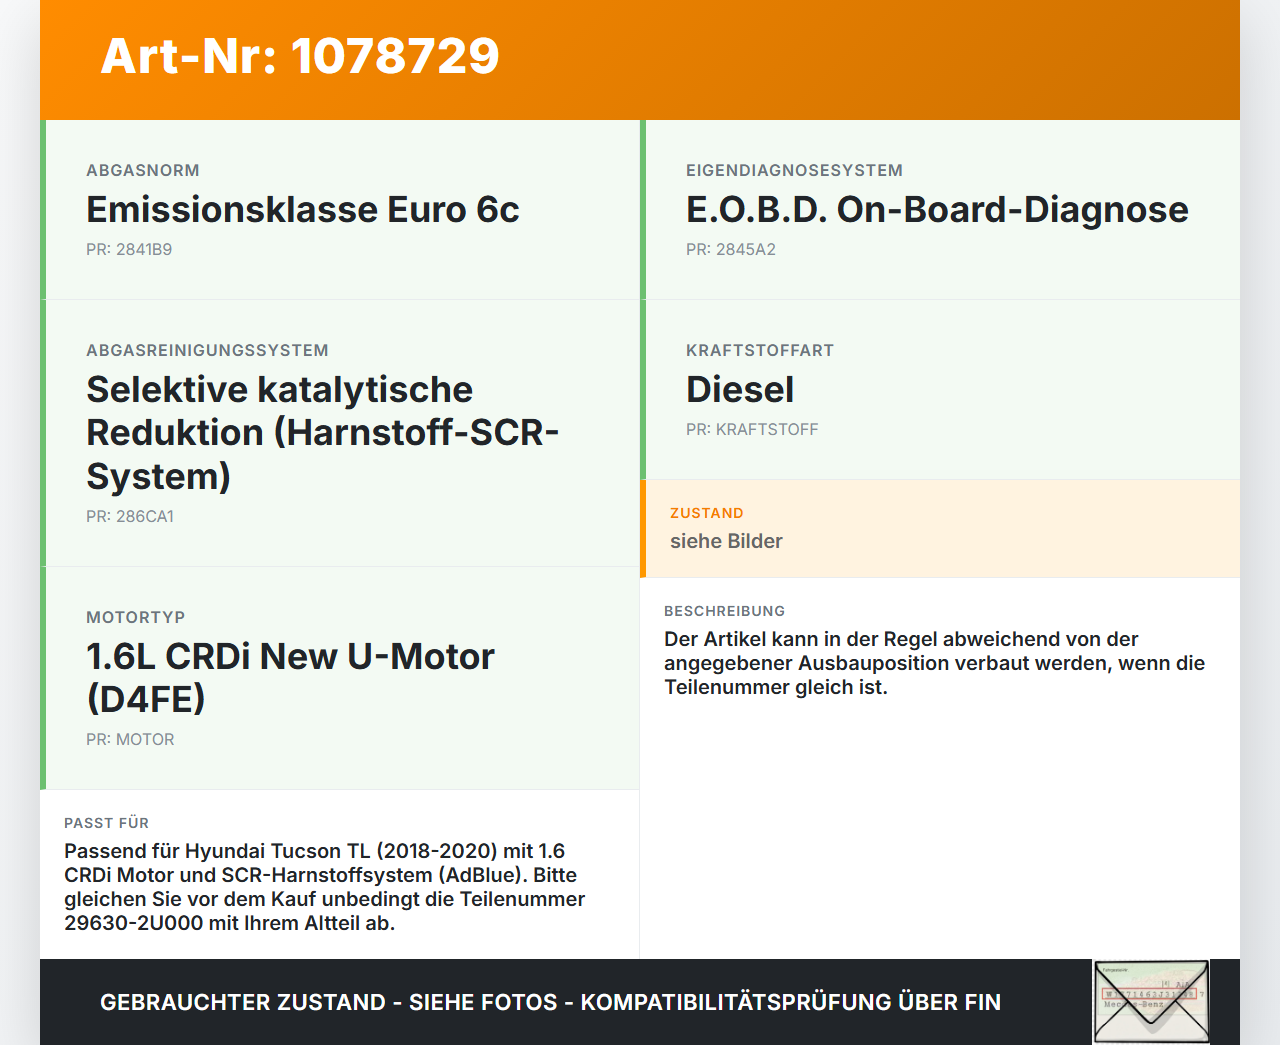Image resolution: width=1280 pixels, height=1046 pixels.
Task: Select 'Emissionsklasse Euro 6c' value
Action: click(303, 210)
